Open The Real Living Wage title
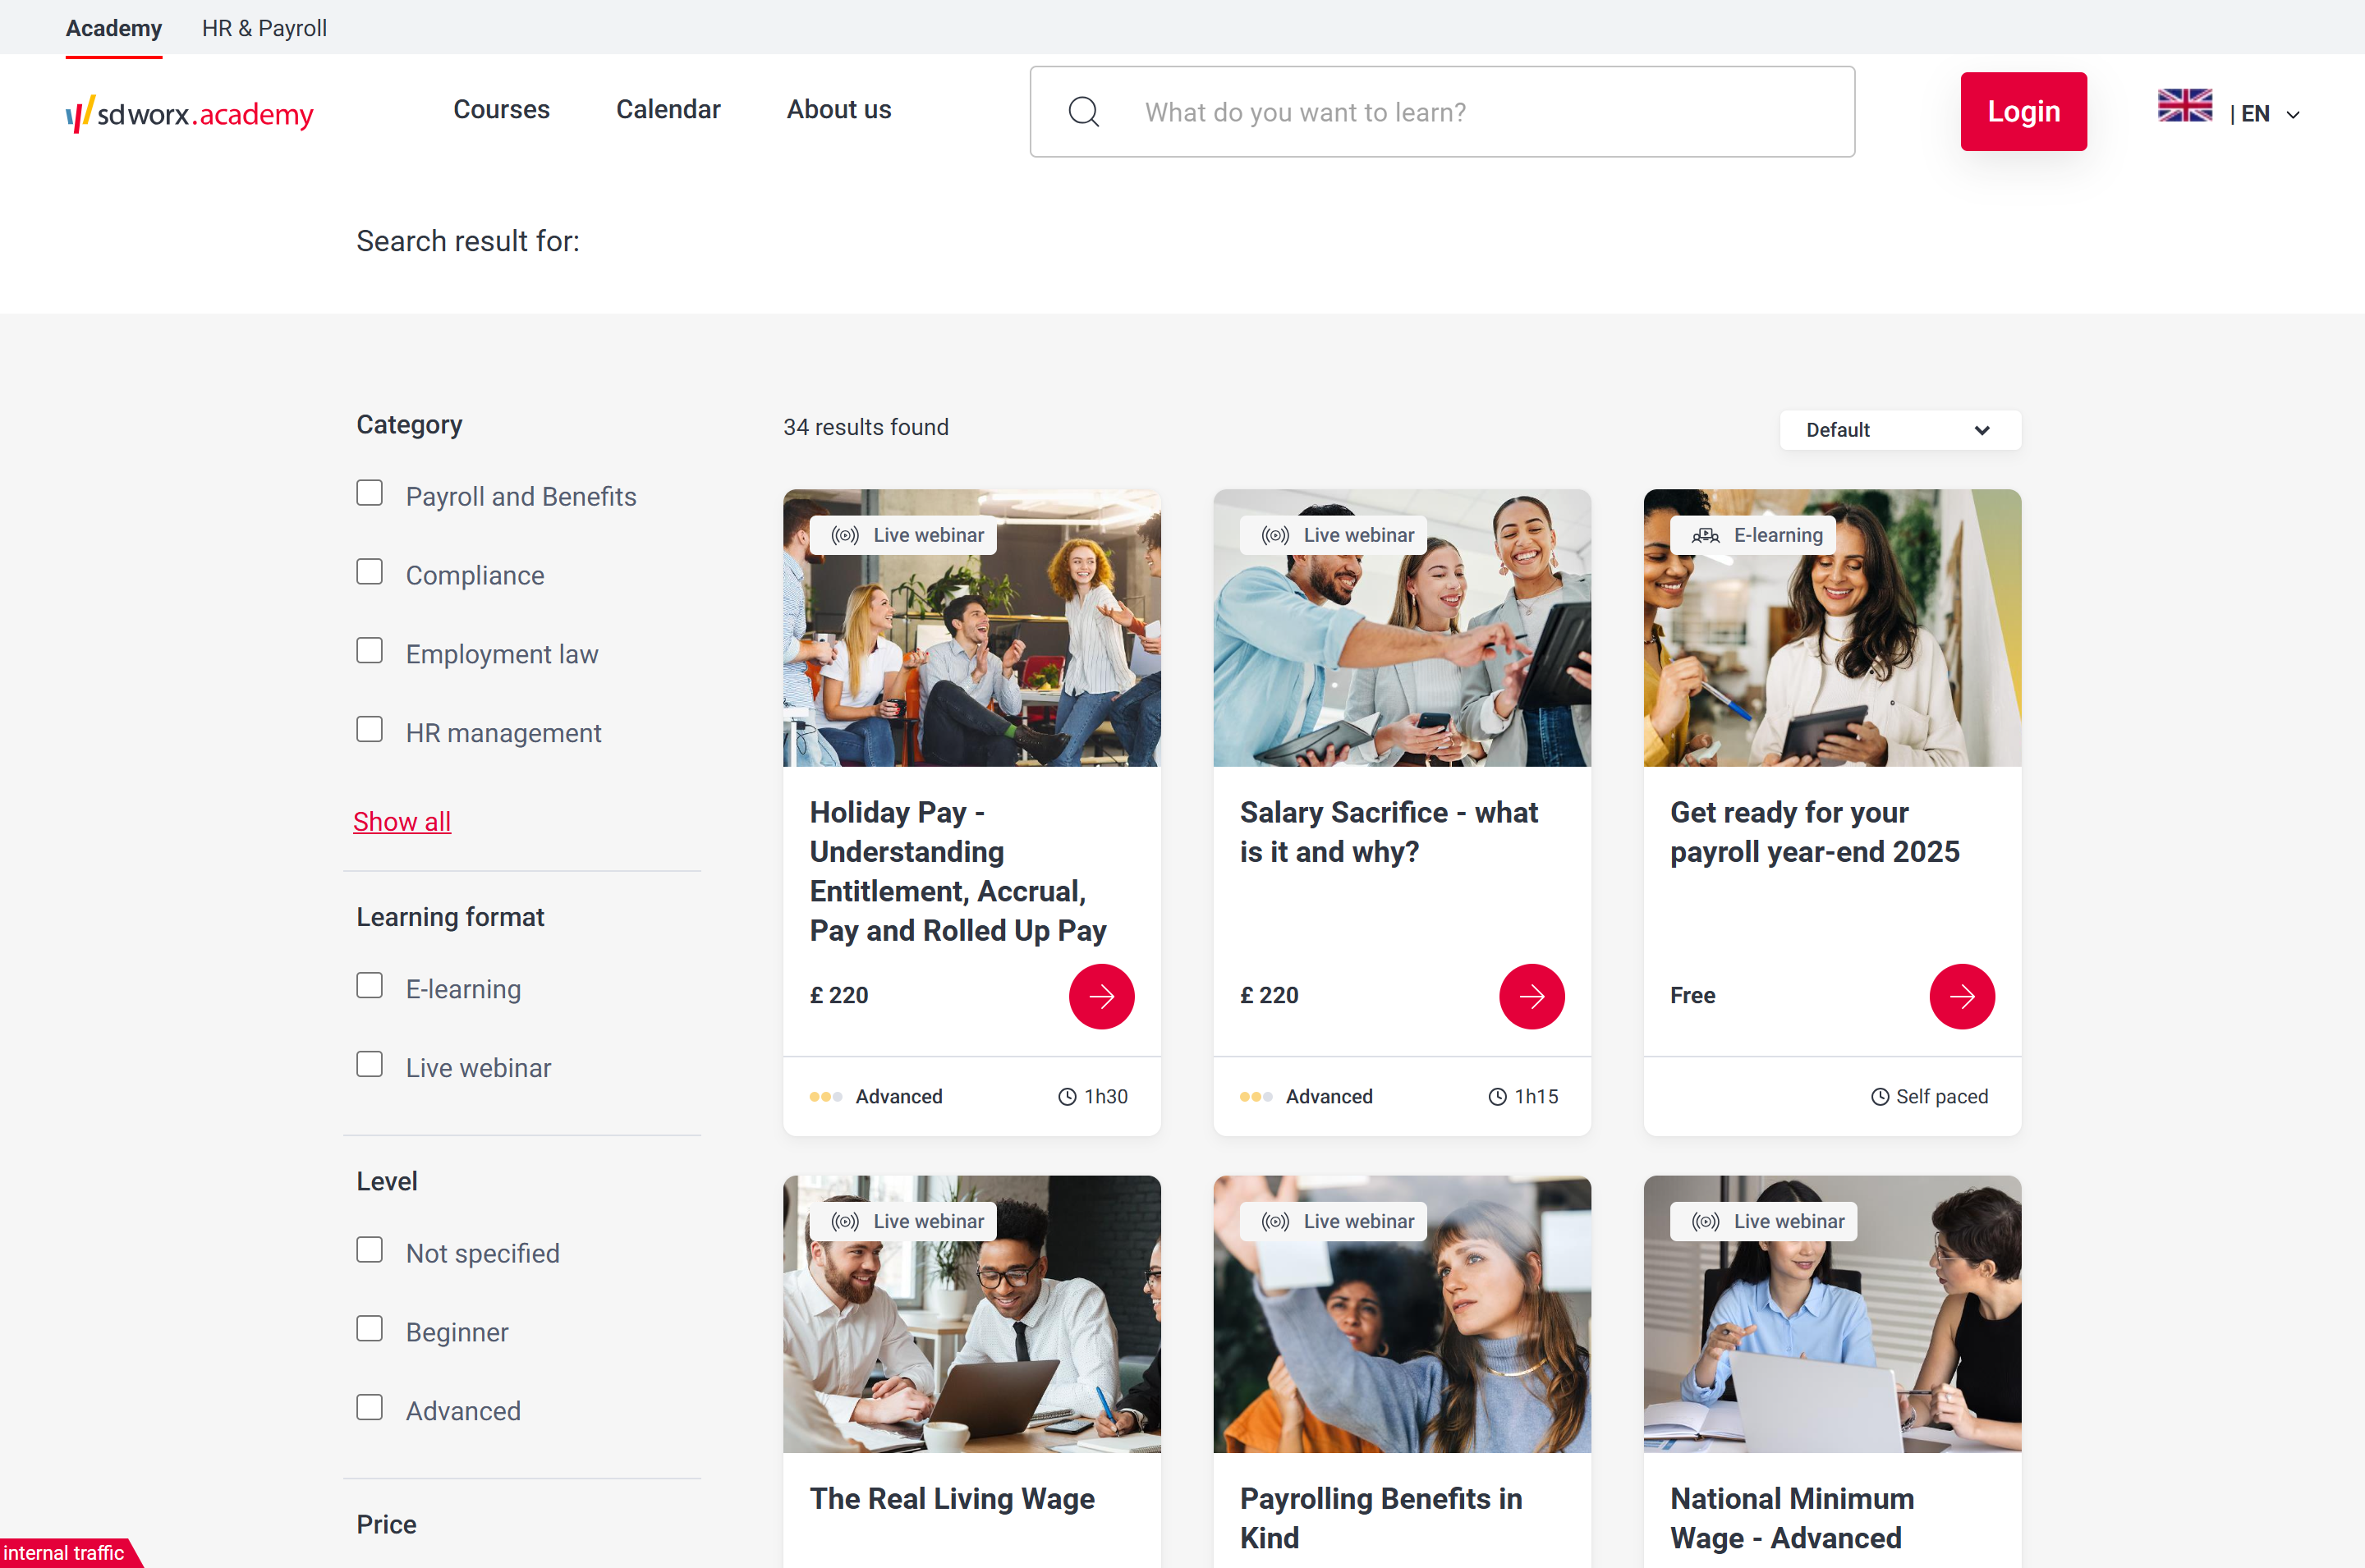Screen dimensions: 2365x1568 coord(952,1499)
